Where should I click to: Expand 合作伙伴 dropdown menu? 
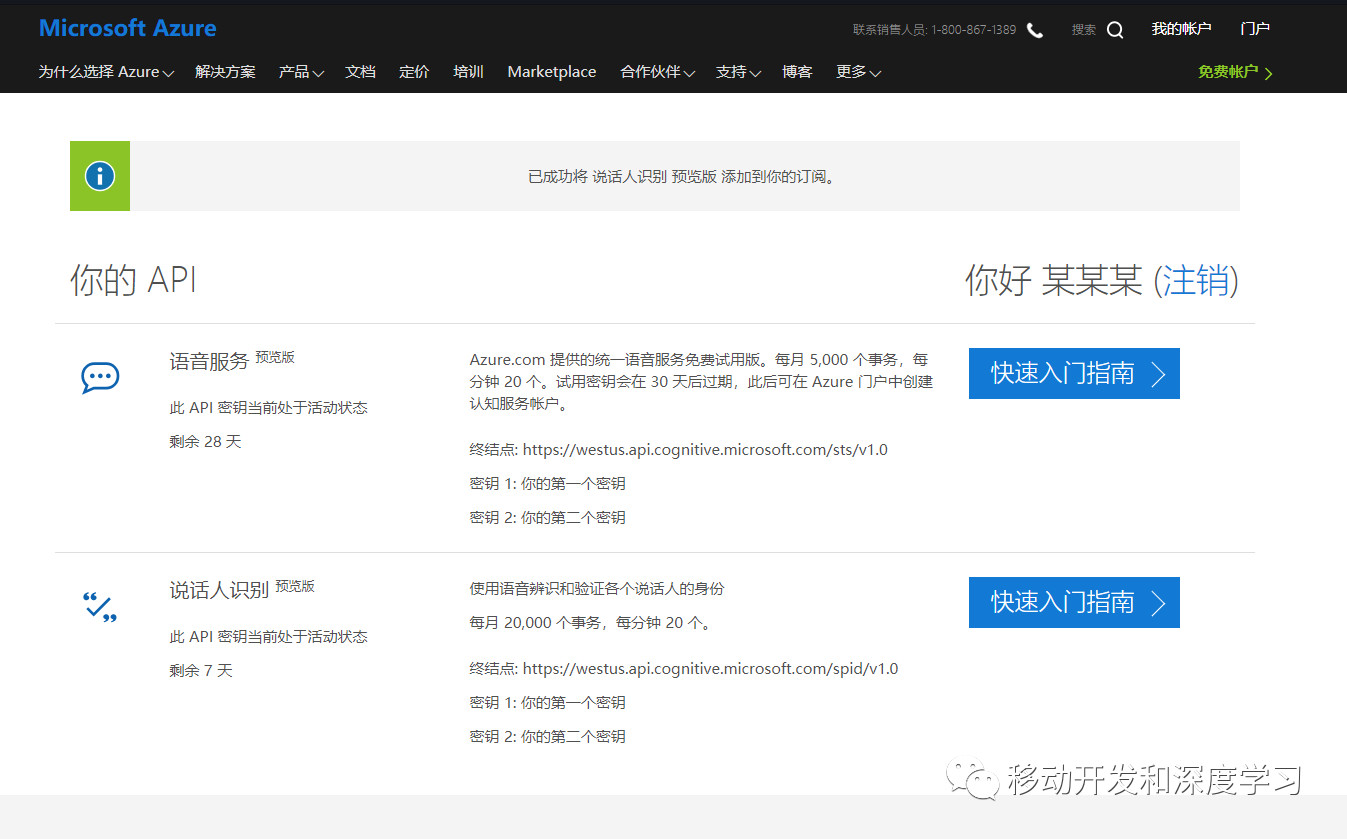point(658,72)
